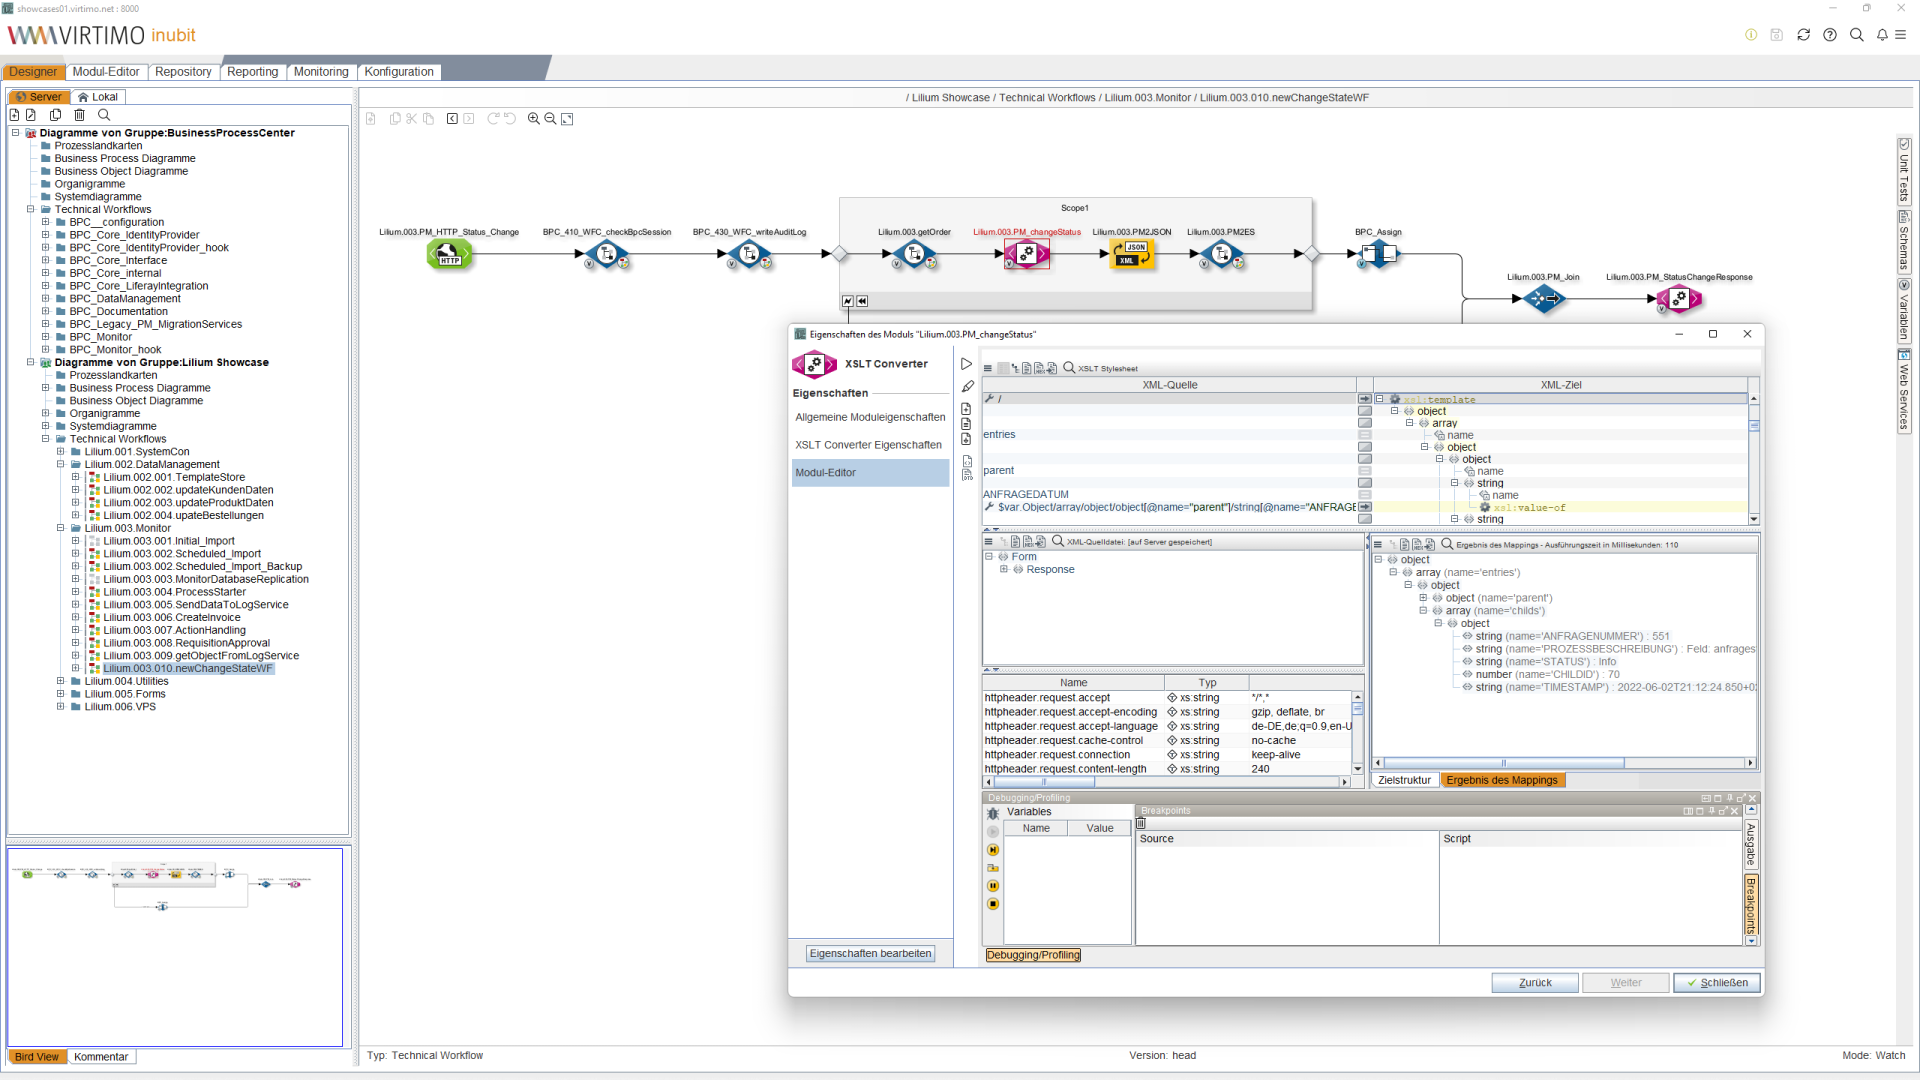Open XSLT Converter Eigenschaften section
This screenshot has height=1080, width=1920.
868,445
